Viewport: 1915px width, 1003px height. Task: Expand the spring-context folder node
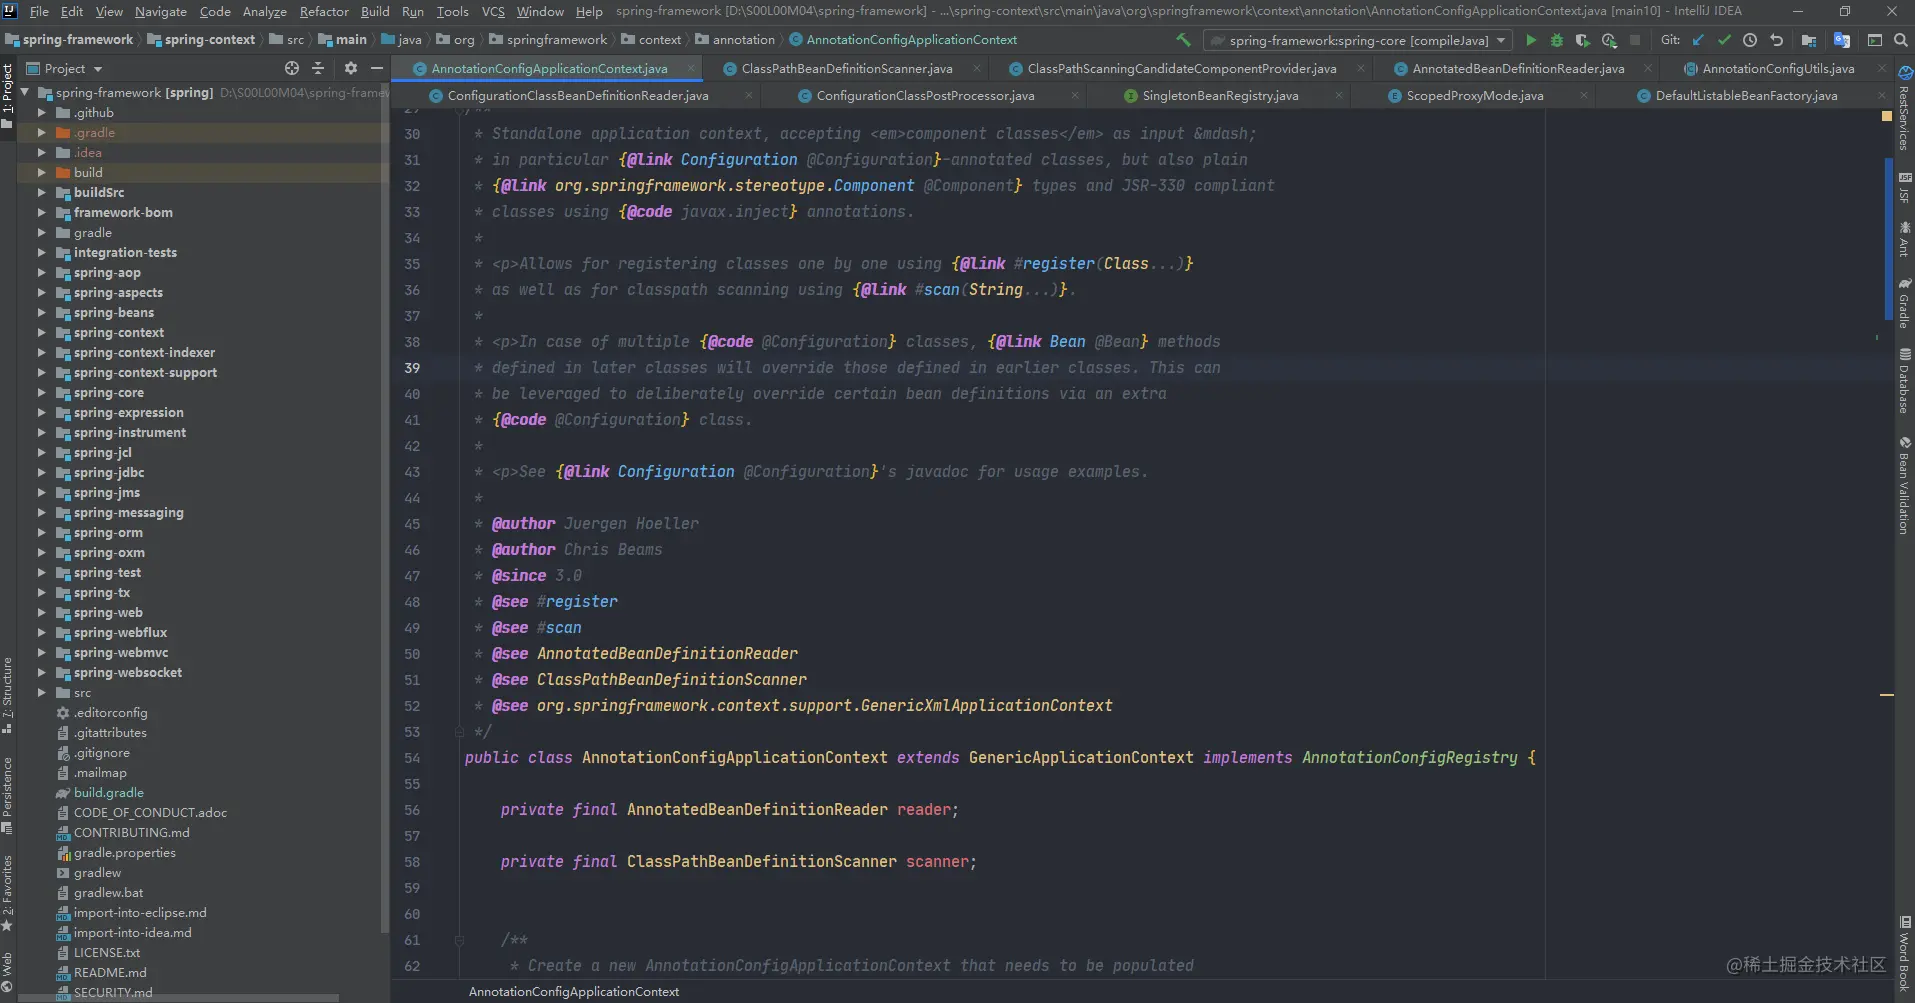(42, 333)
